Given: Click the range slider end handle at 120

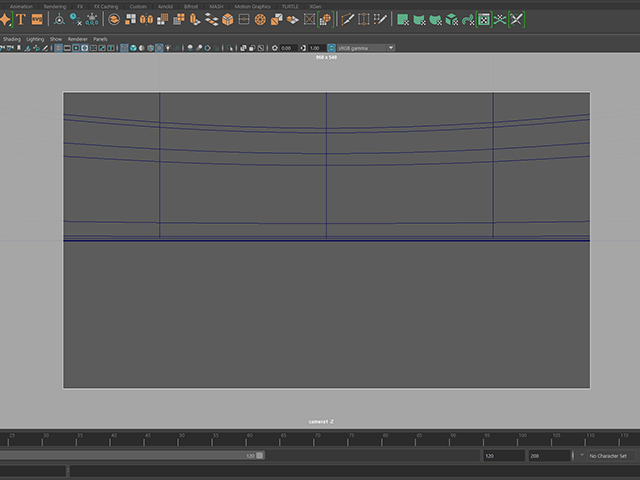Looking at the screenshot, I should tap(260, 456).
